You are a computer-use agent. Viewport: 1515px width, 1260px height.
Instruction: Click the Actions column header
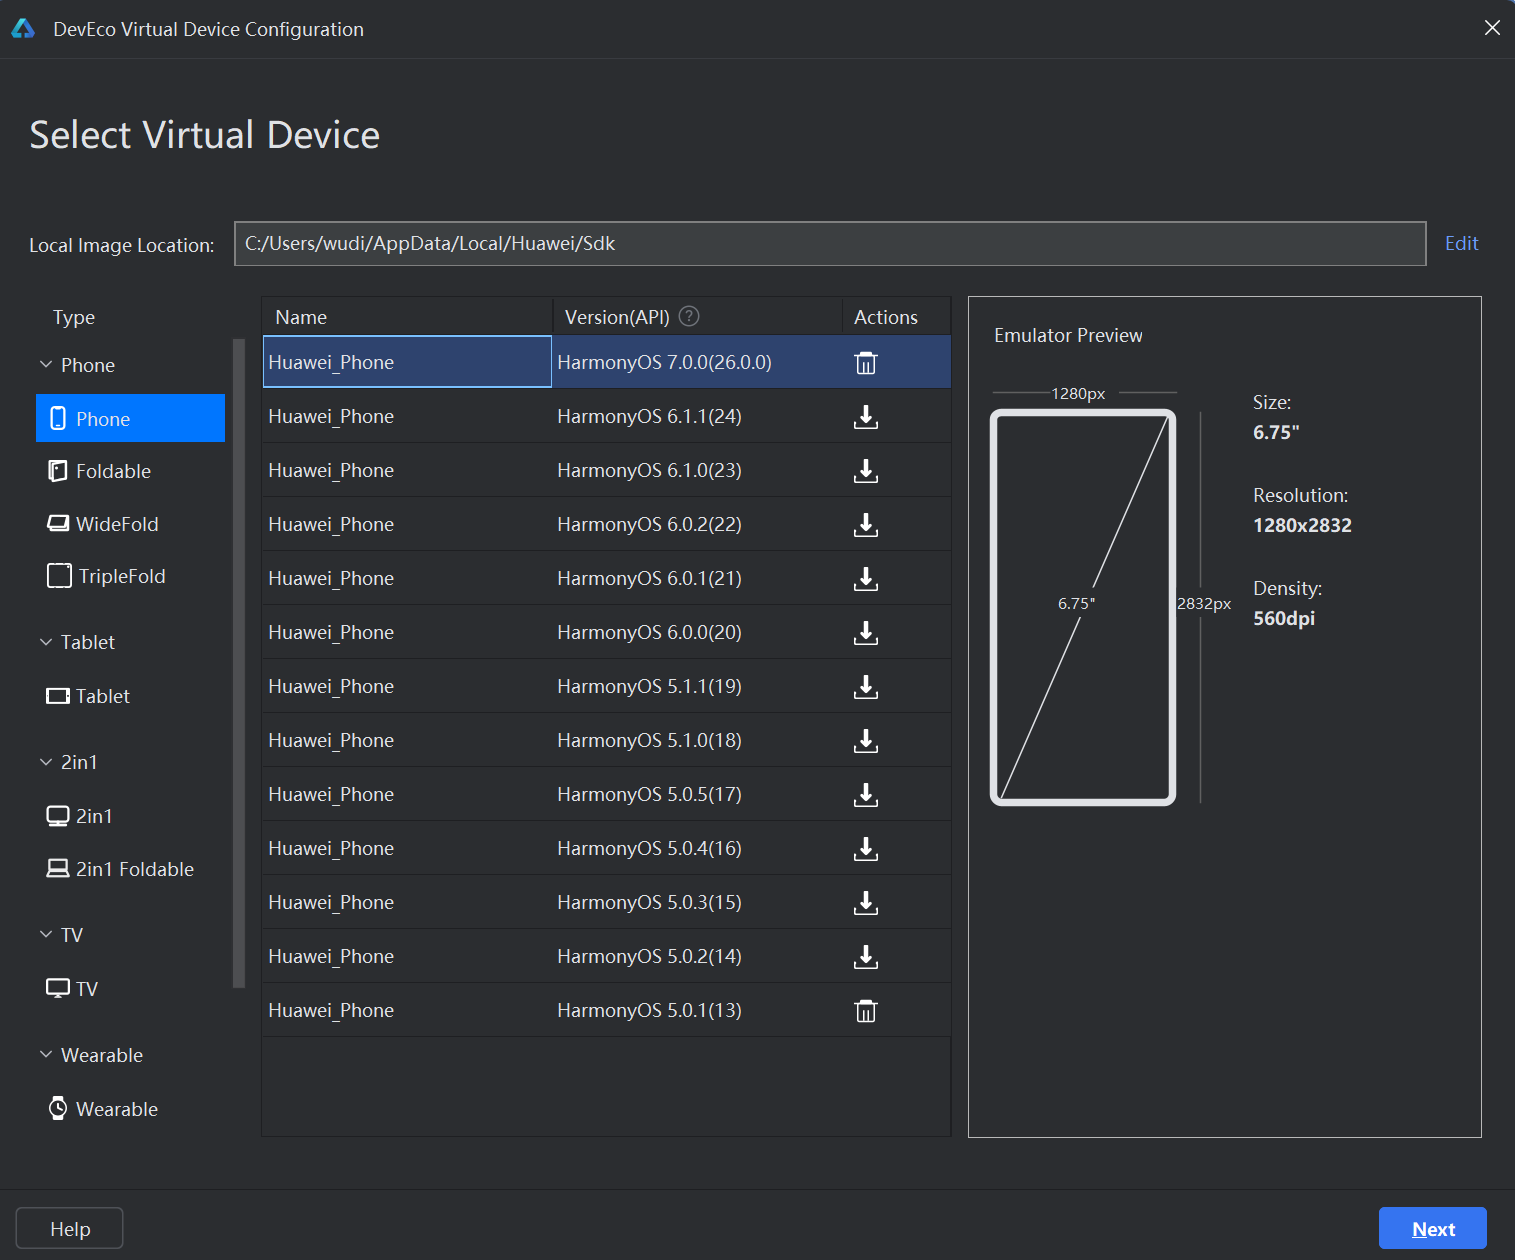(896, 317)
